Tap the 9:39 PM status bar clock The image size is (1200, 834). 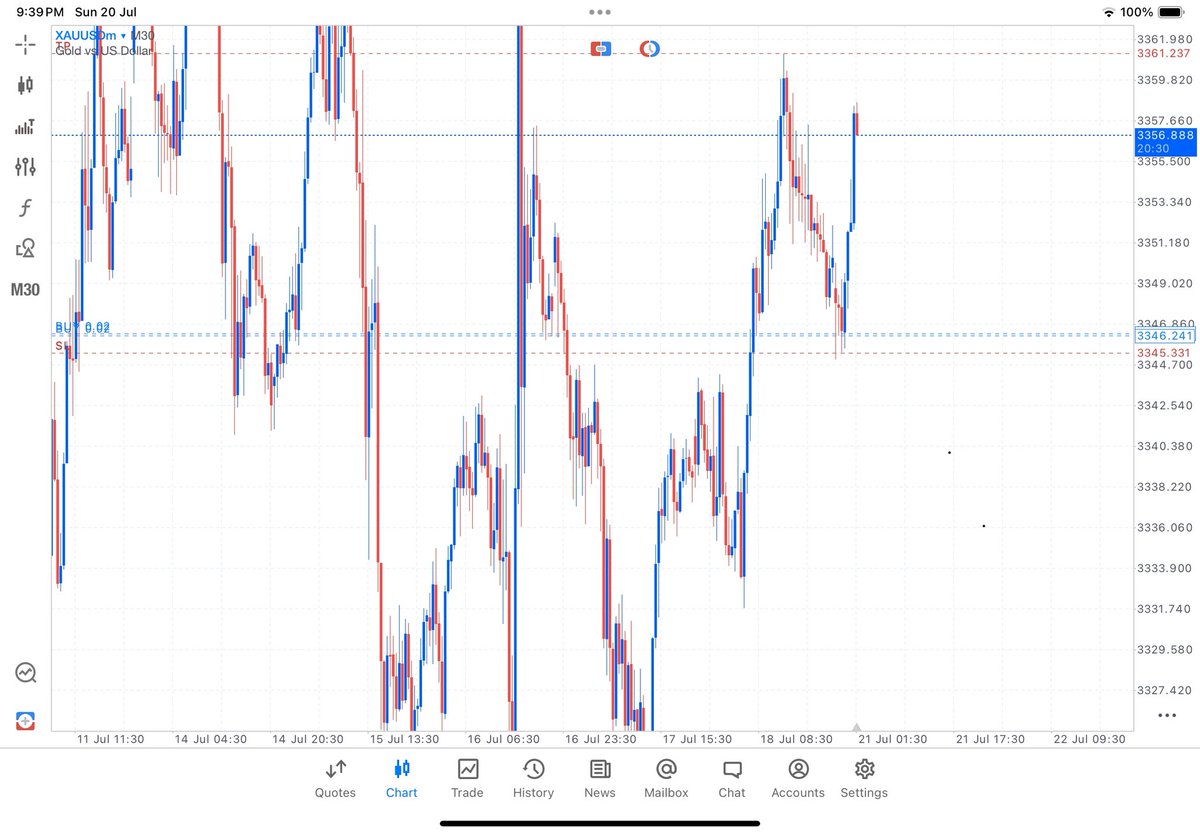click(40, 12)
